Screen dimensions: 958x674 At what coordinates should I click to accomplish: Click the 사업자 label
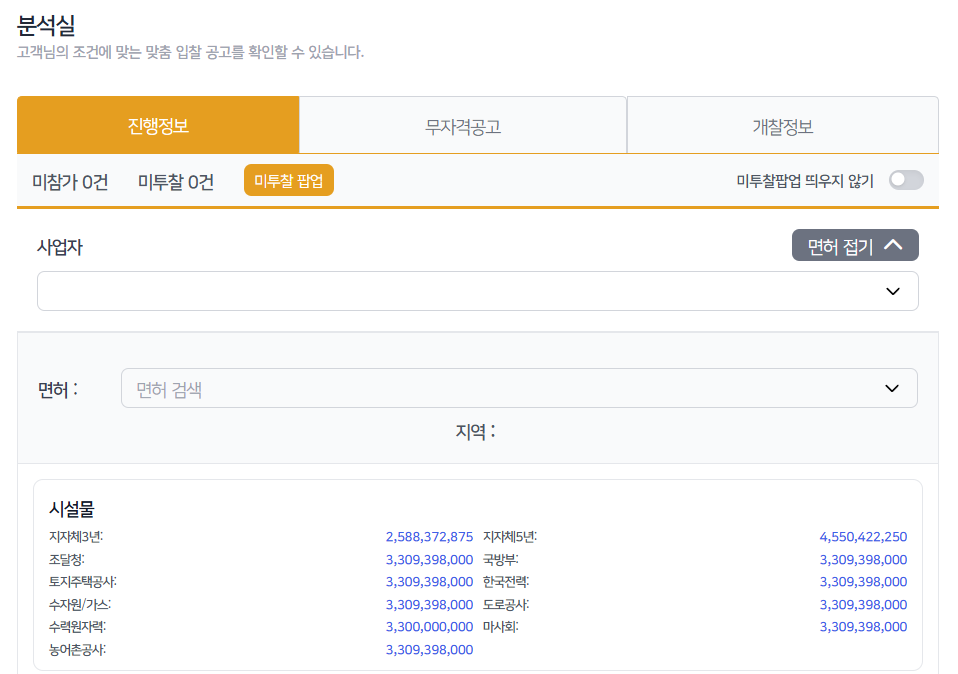pos(59,247)
